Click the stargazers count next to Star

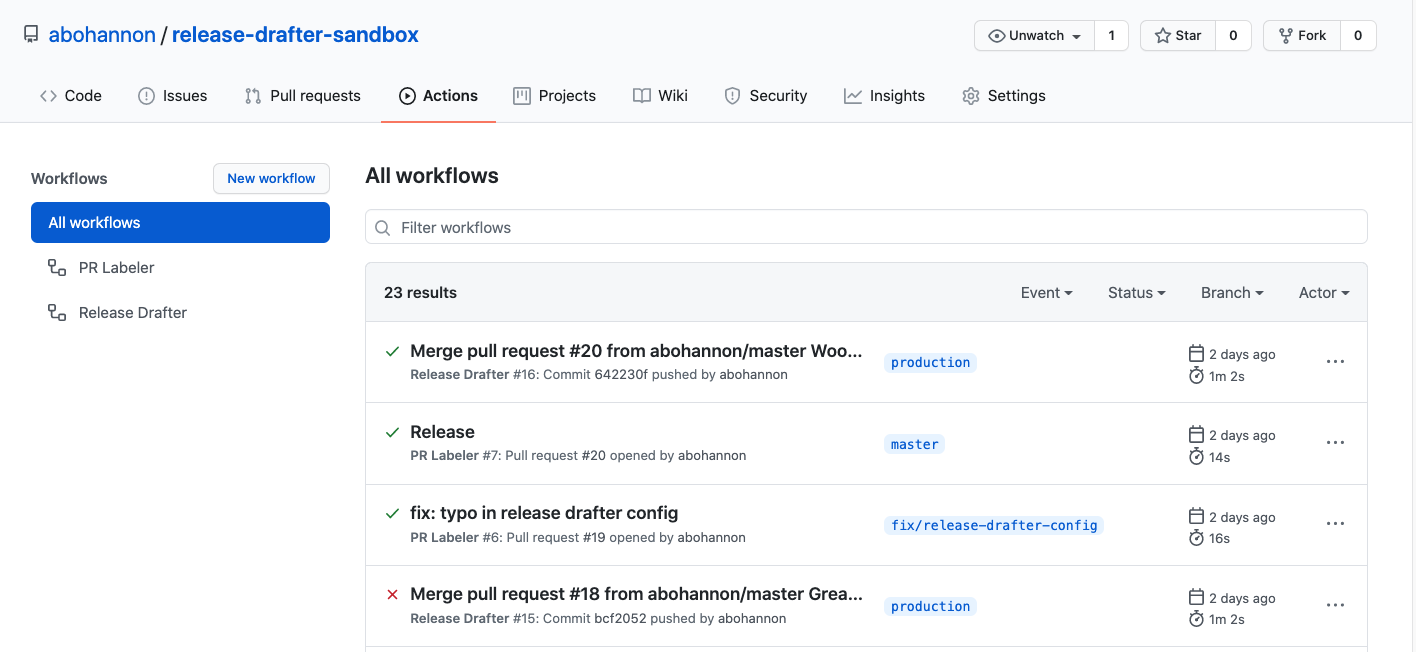(1233, 35)
